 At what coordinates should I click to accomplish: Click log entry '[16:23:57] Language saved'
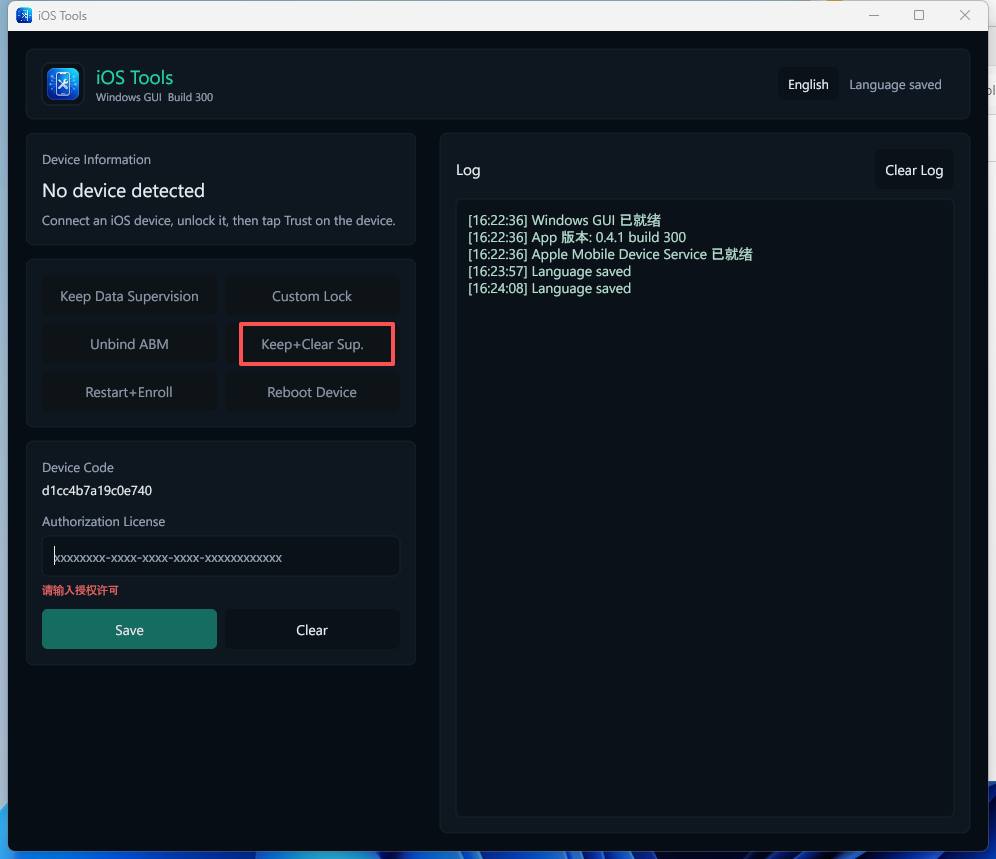pos(549,271)
